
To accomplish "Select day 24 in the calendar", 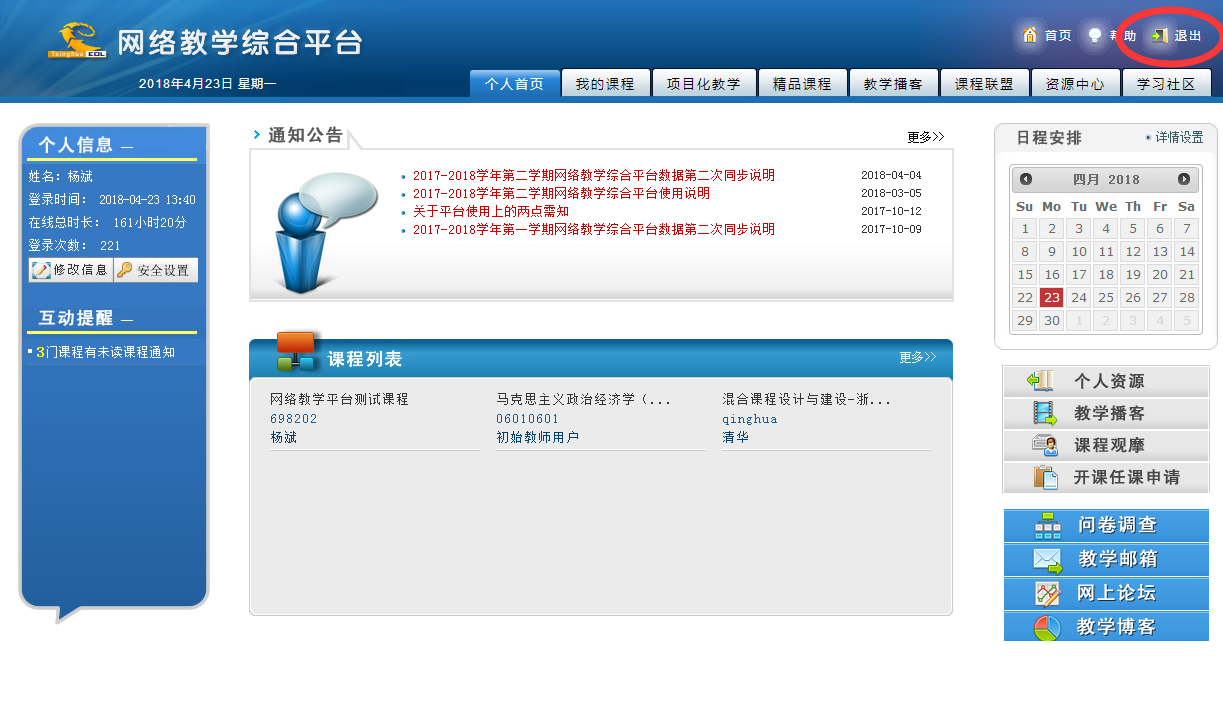I will click(1078, 297).
